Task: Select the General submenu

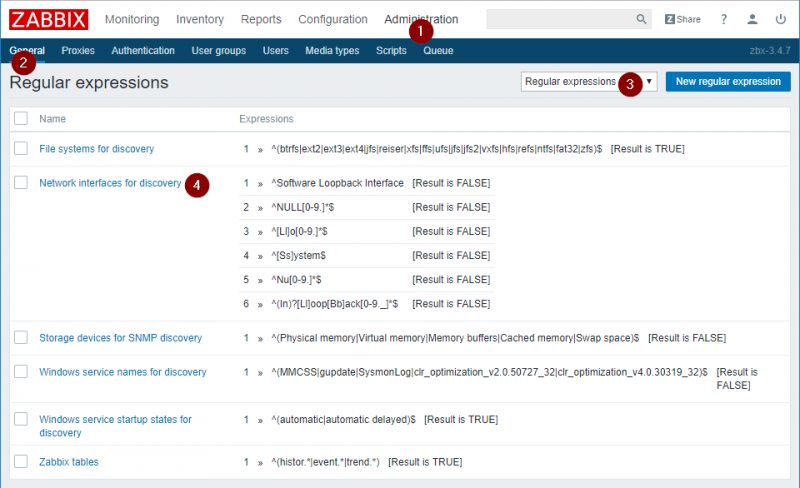Action: 27,51
